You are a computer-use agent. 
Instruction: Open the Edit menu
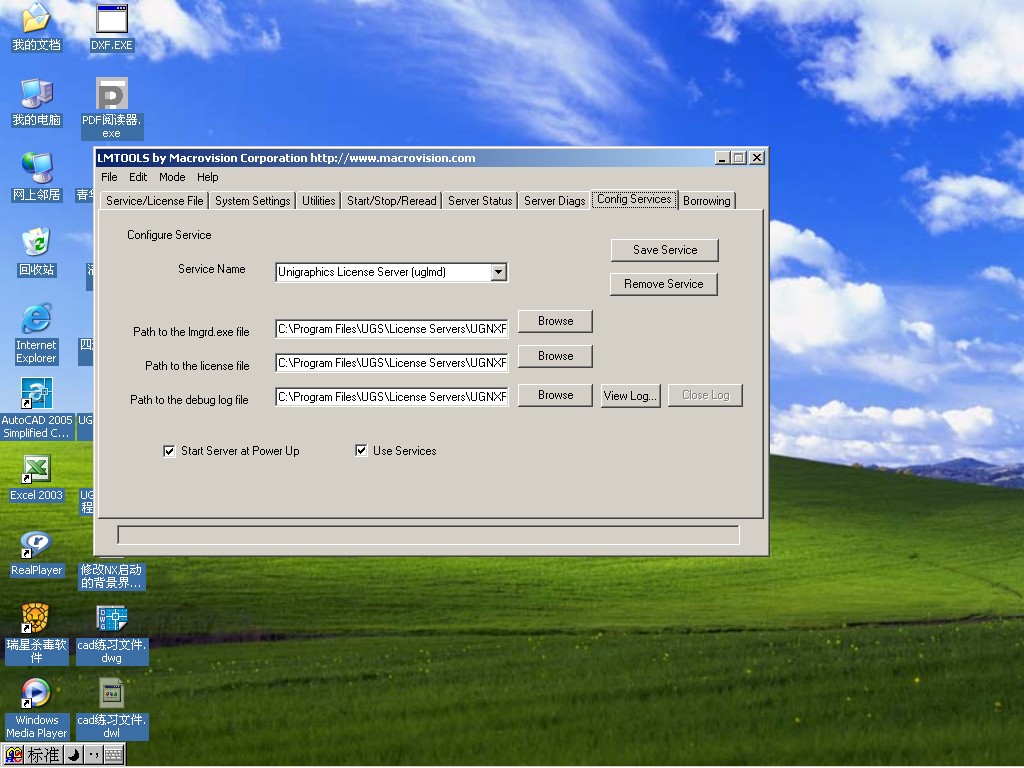coord(138,177)
